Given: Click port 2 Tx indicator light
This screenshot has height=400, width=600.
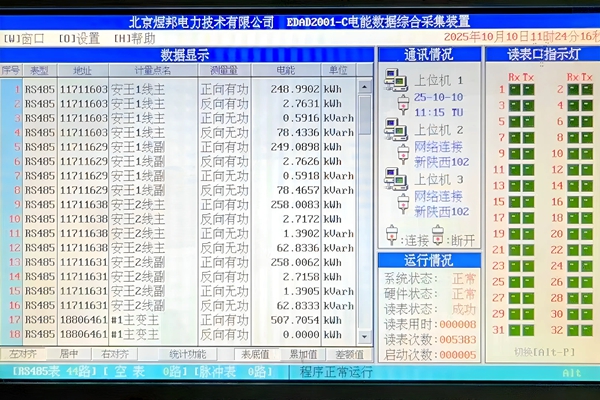Looking at the screenshot, I should [x=586, y=90].
